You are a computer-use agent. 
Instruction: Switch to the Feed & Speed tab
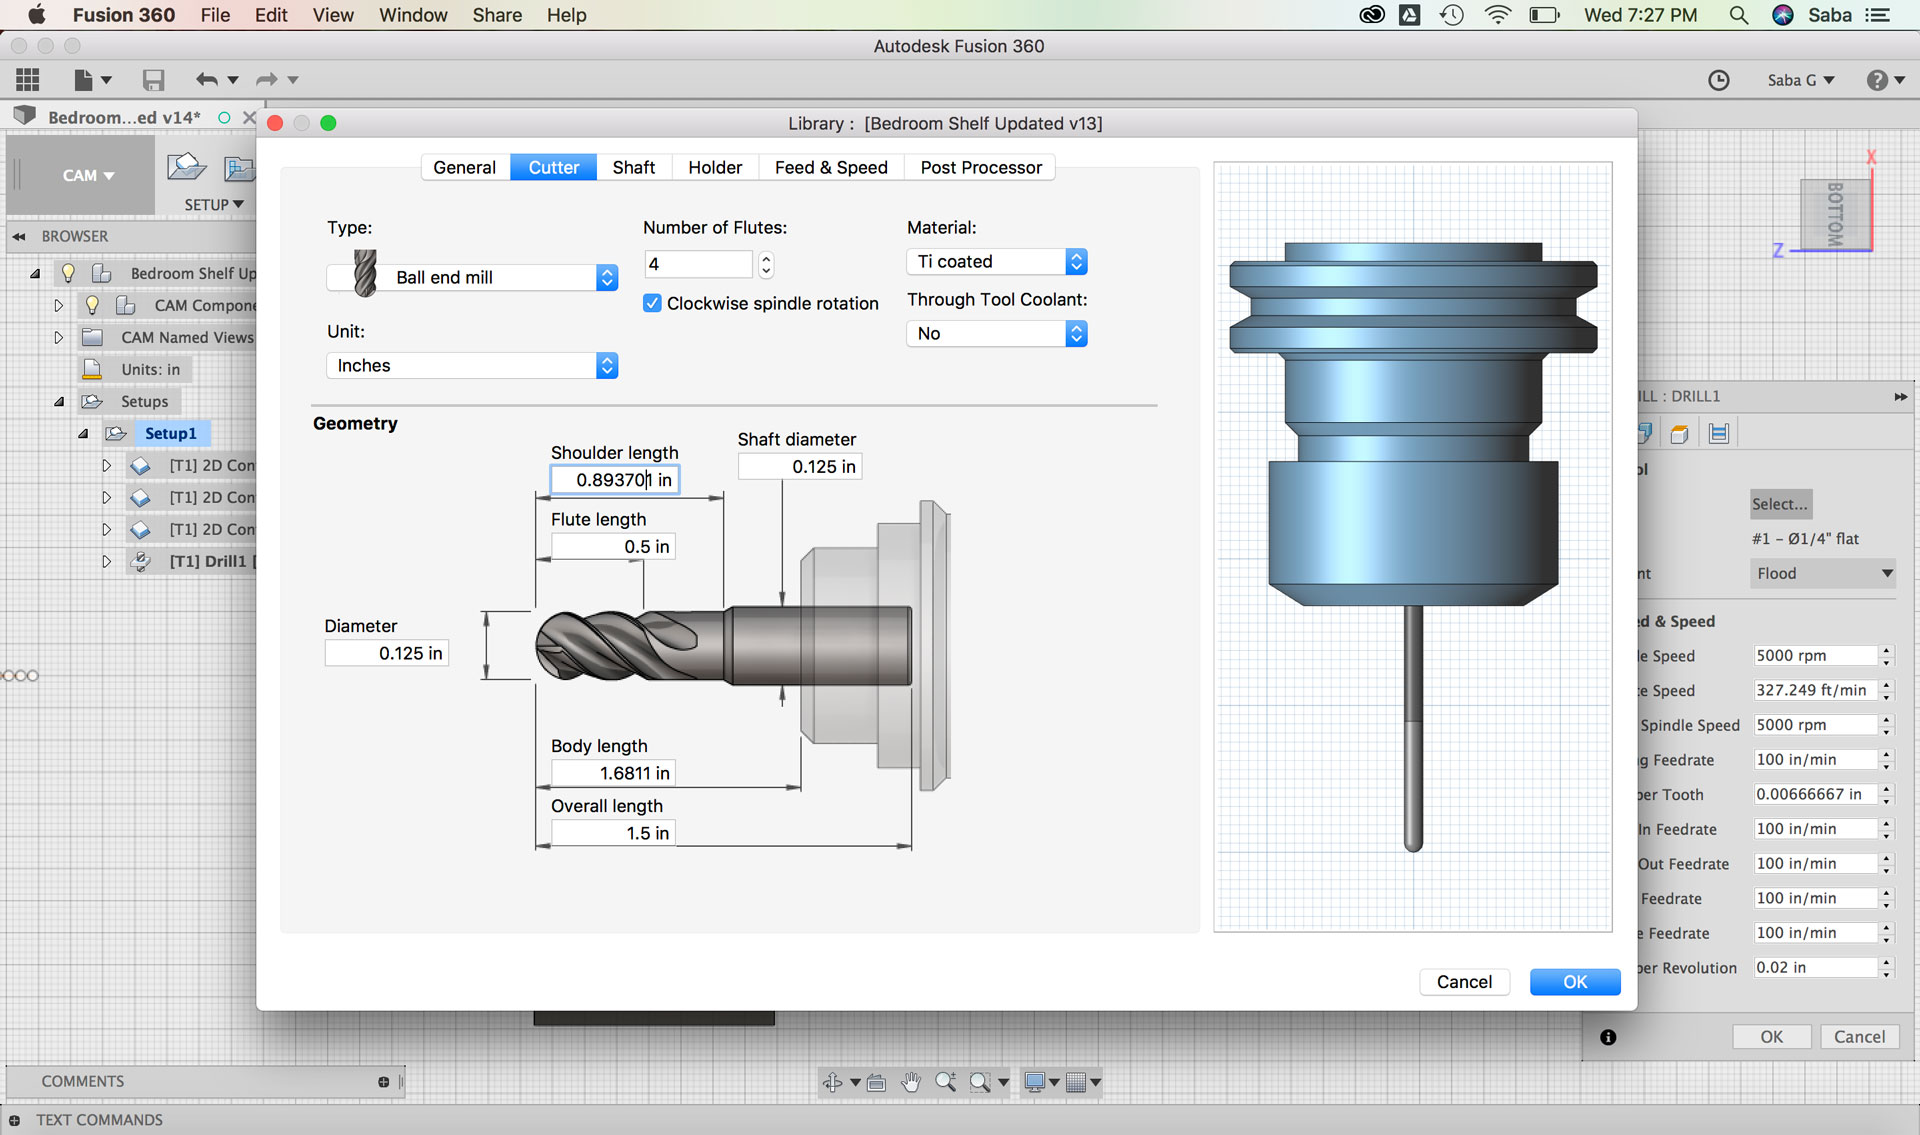tap(831, 167)
